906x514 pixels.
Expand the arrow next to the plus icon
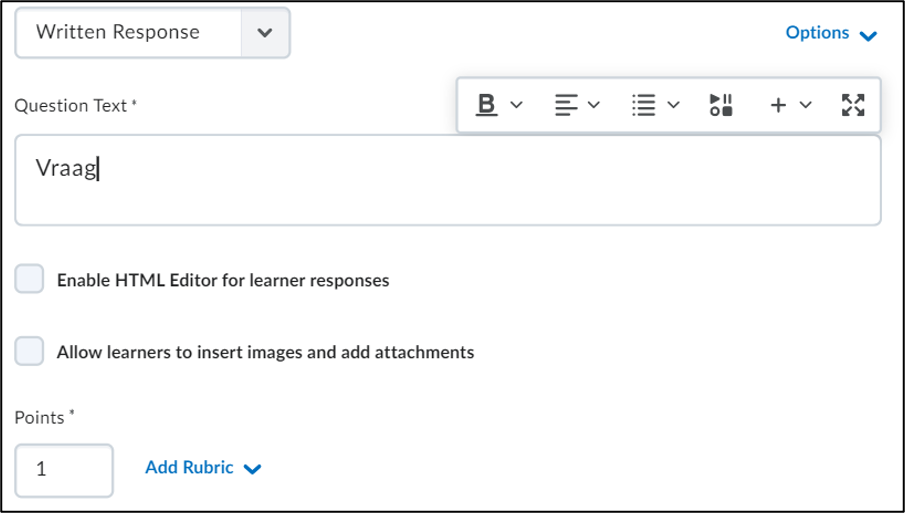coord(805,105)
